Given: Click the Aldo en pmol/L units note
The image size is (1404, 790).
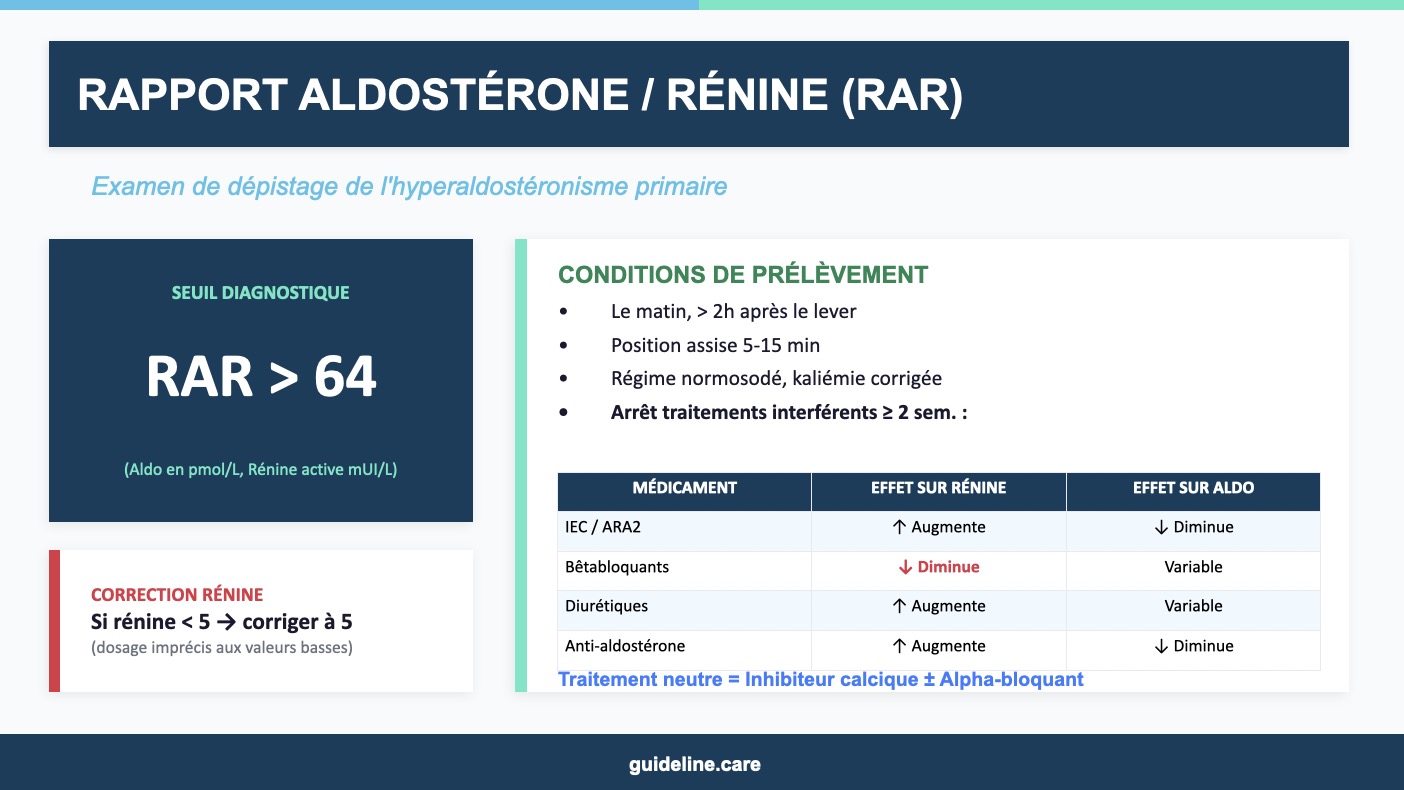Looking at the screenshot, I should (x=260, y=469).
